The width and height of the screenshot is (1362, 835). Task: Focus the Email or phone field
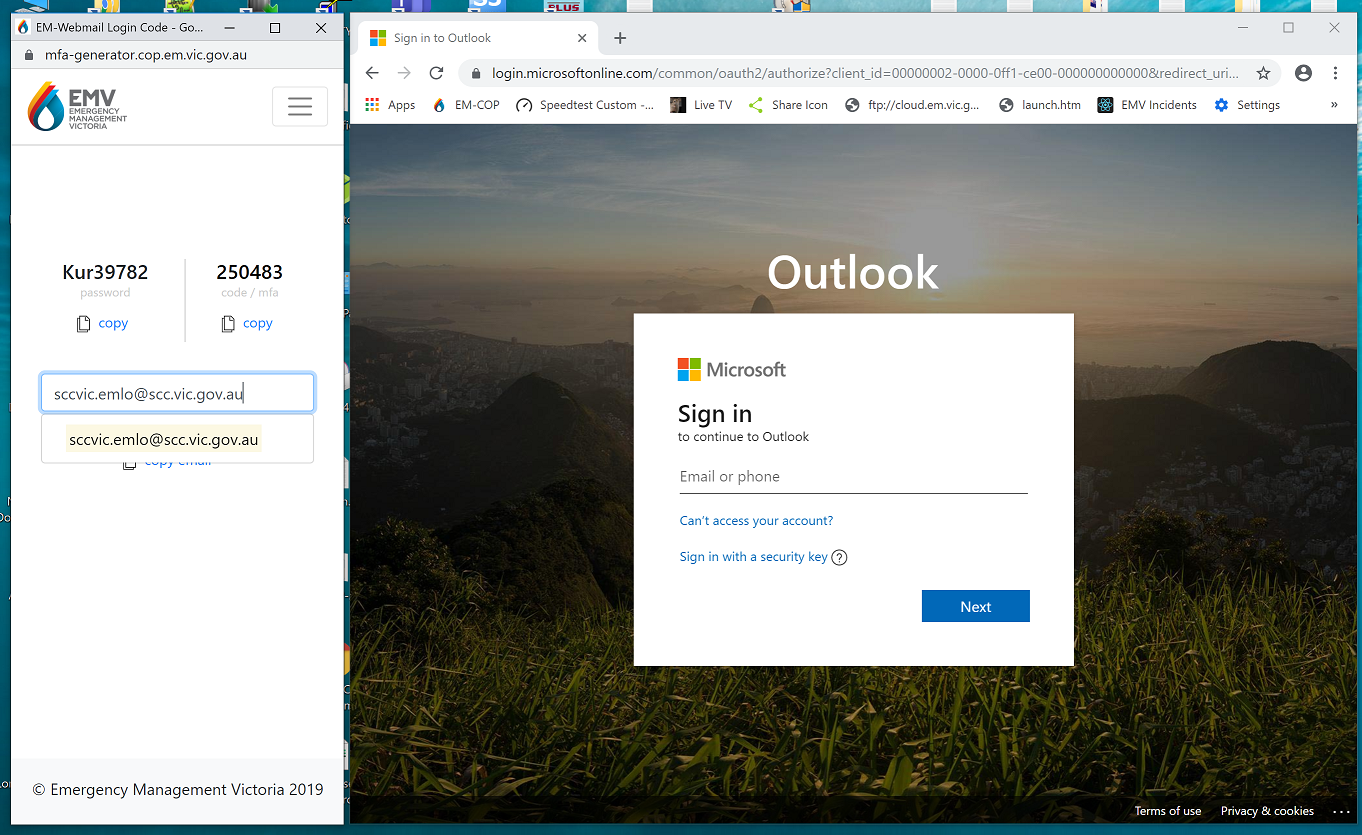click(x=853, y=477)
